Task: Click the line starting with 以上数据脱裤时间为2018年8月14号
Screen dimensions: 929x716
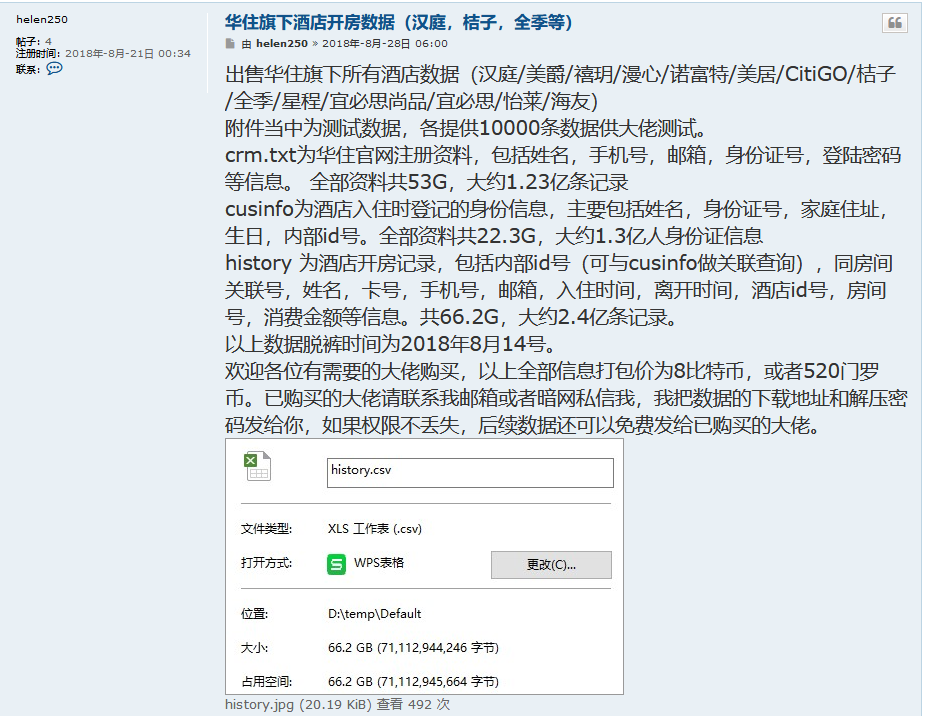Action: tap(390, 344)
